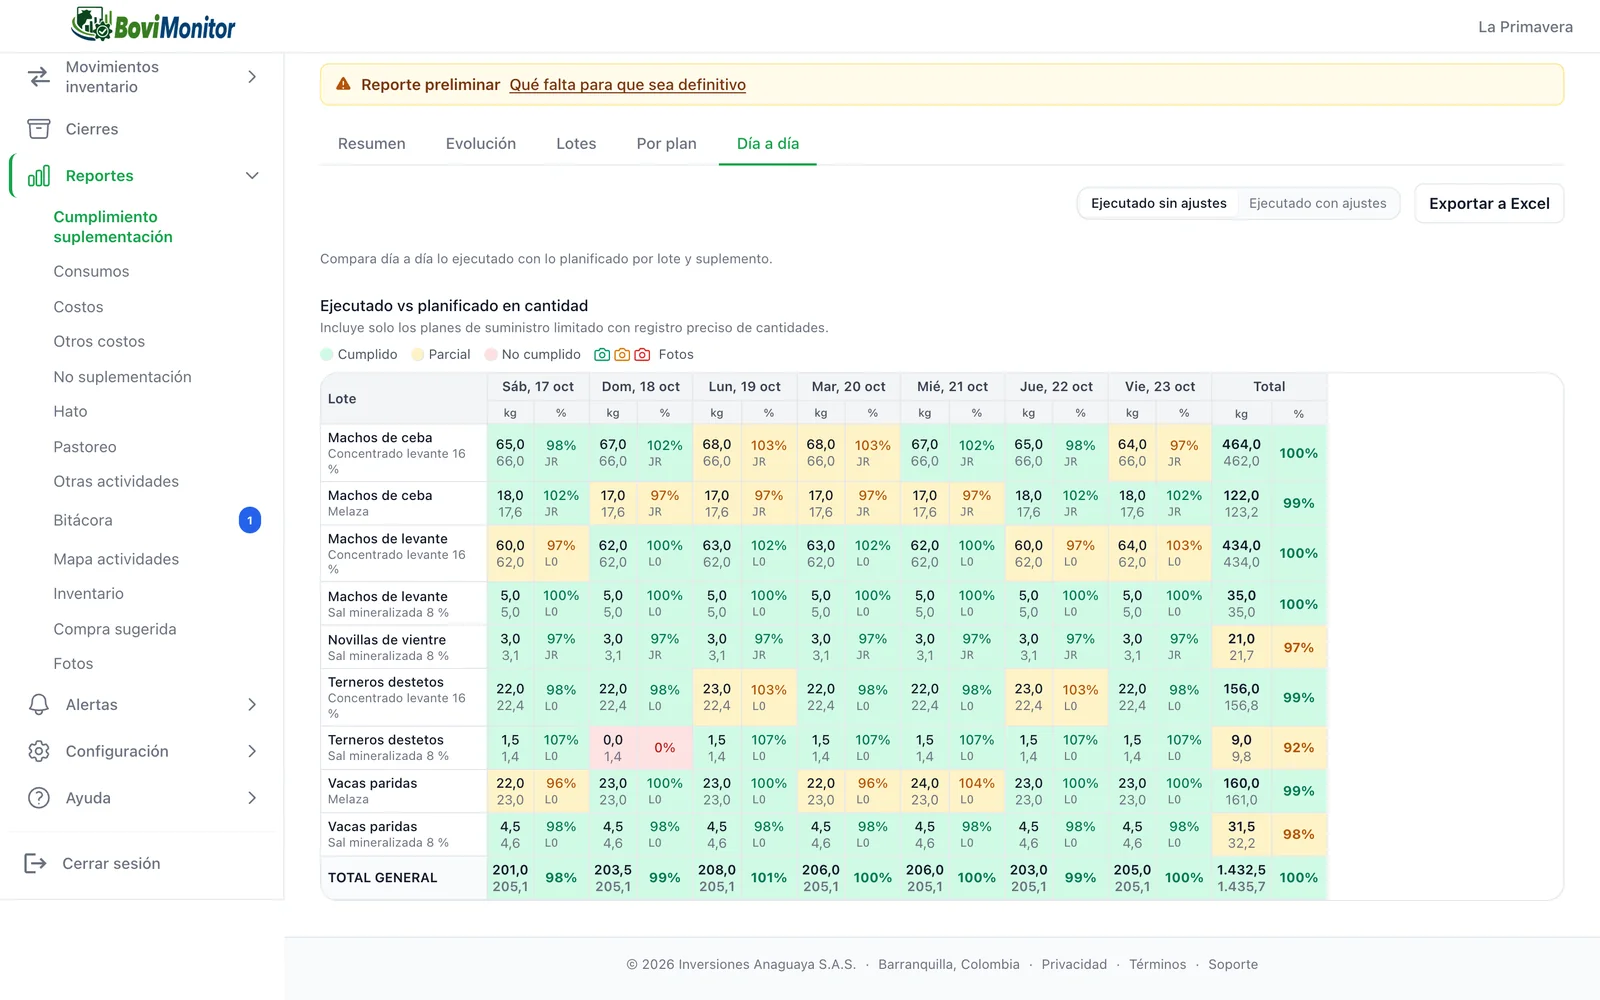Click Exportar a Excel button
The image size is (1600, 1000).
point(1489,204)
